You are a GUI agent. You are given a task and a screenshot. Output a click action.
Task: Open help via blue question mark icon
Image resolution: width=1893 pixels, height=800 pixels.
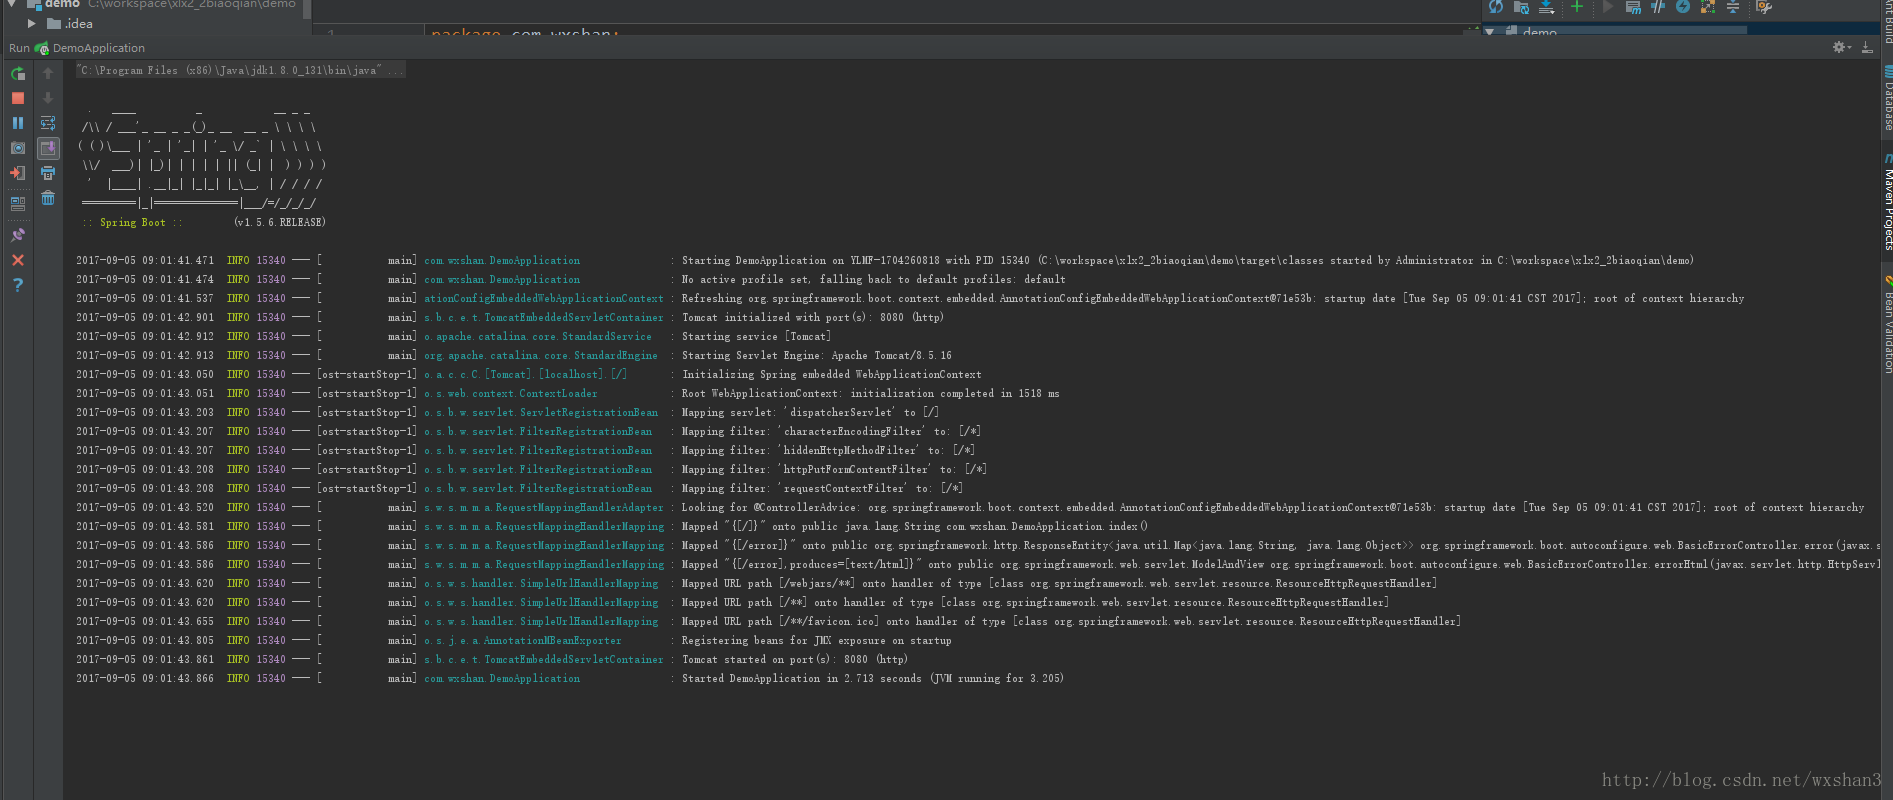pyautogui.click(x=18, y=285)
